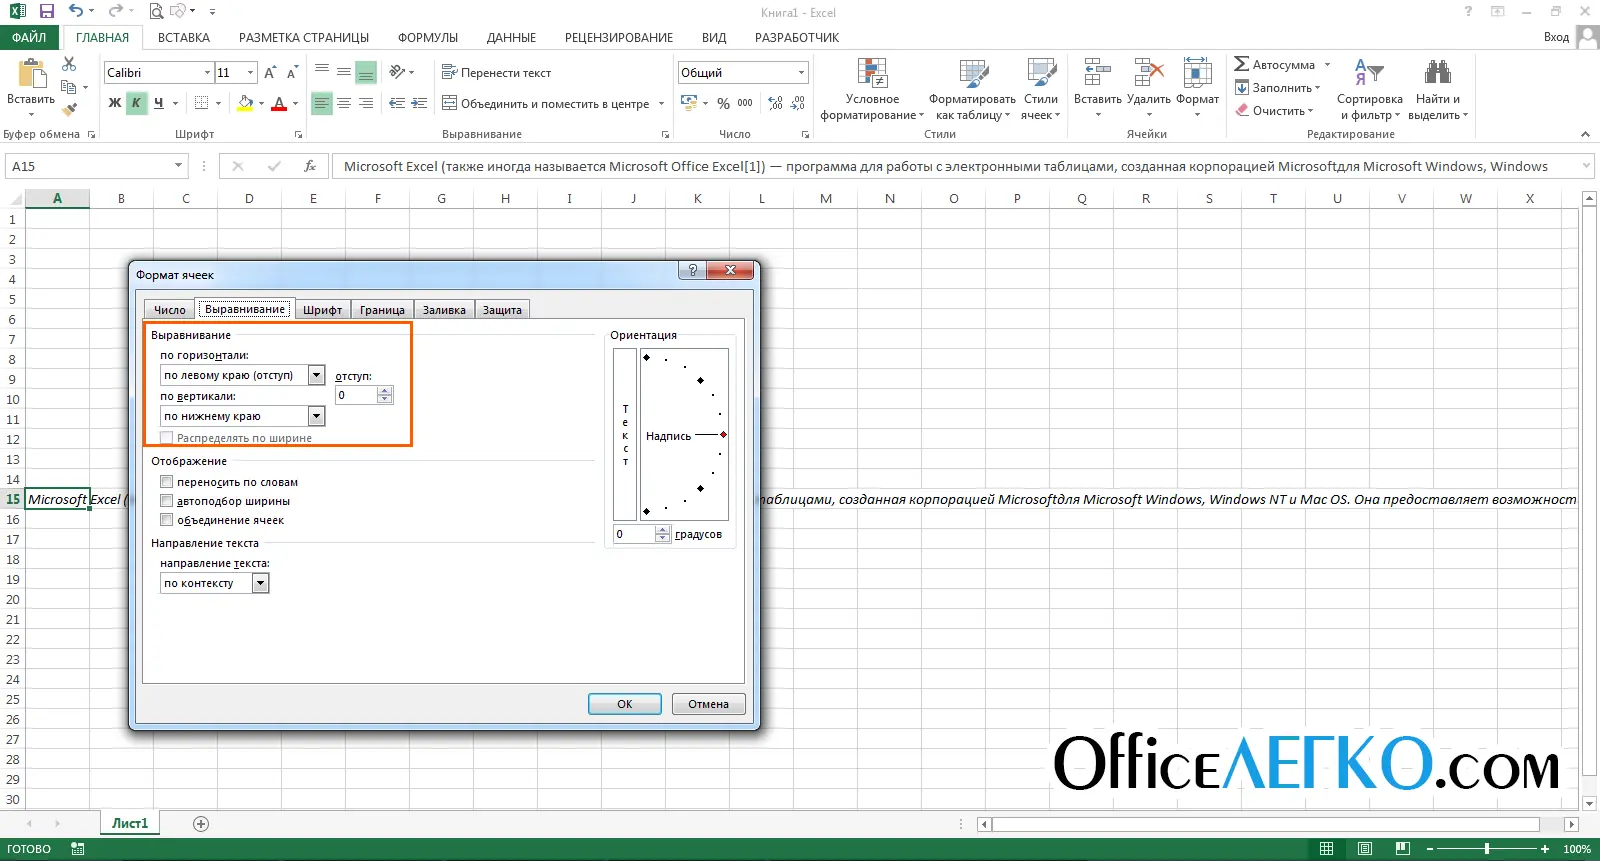Click Отмена to cancel dialog
The image size is (1600, 861).
pos(708,704)
